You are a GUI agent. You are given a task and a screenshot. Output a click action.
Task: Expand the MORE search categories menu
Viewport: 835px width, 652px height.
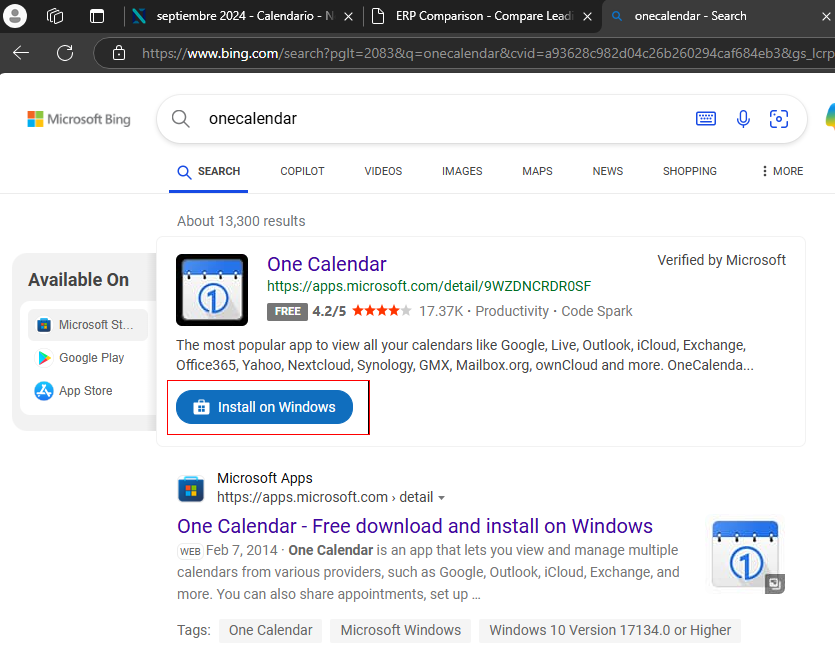click(782, 171)
